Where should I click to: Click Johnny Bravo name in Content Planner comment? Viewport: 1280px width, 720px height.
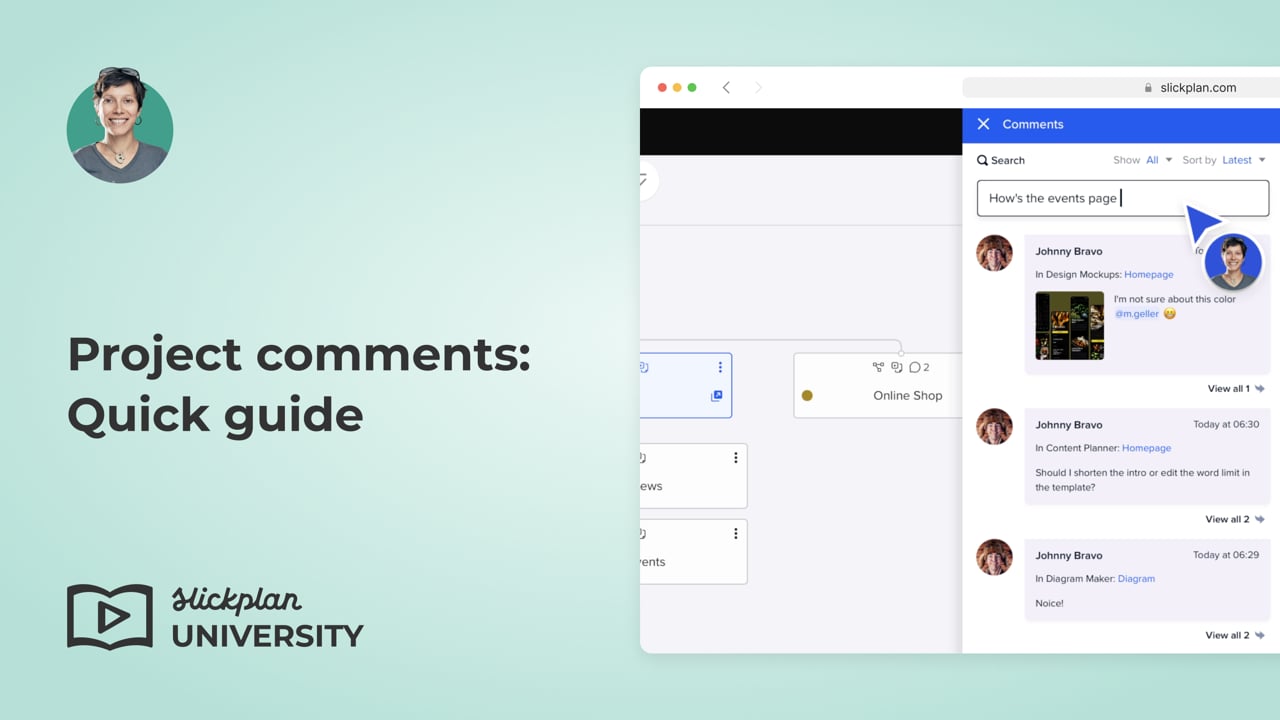coord(1068,424)
